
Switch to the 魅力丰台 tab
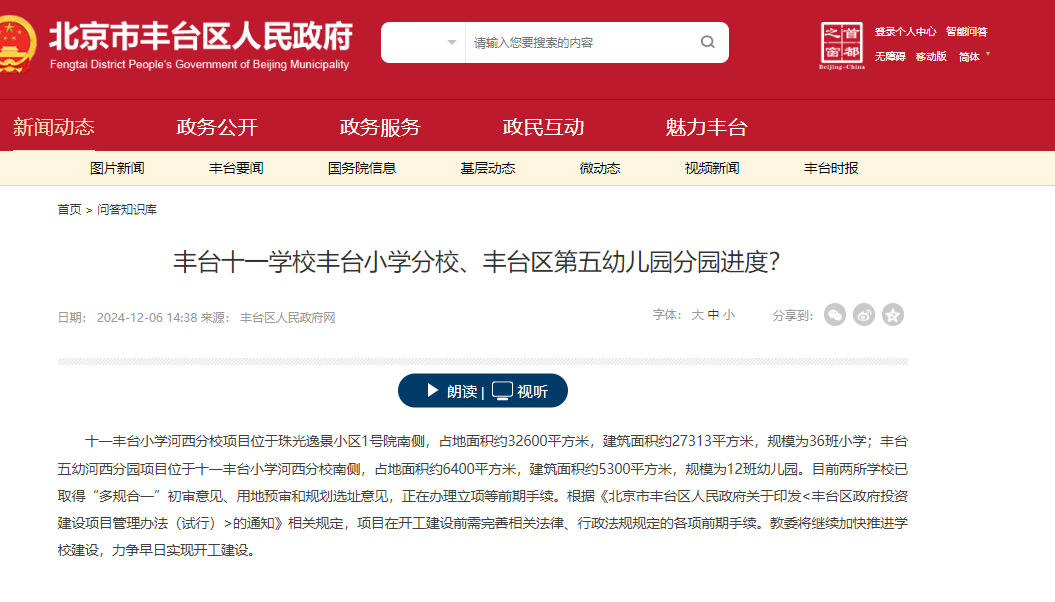pyautogui.click(x=706, y=127)
